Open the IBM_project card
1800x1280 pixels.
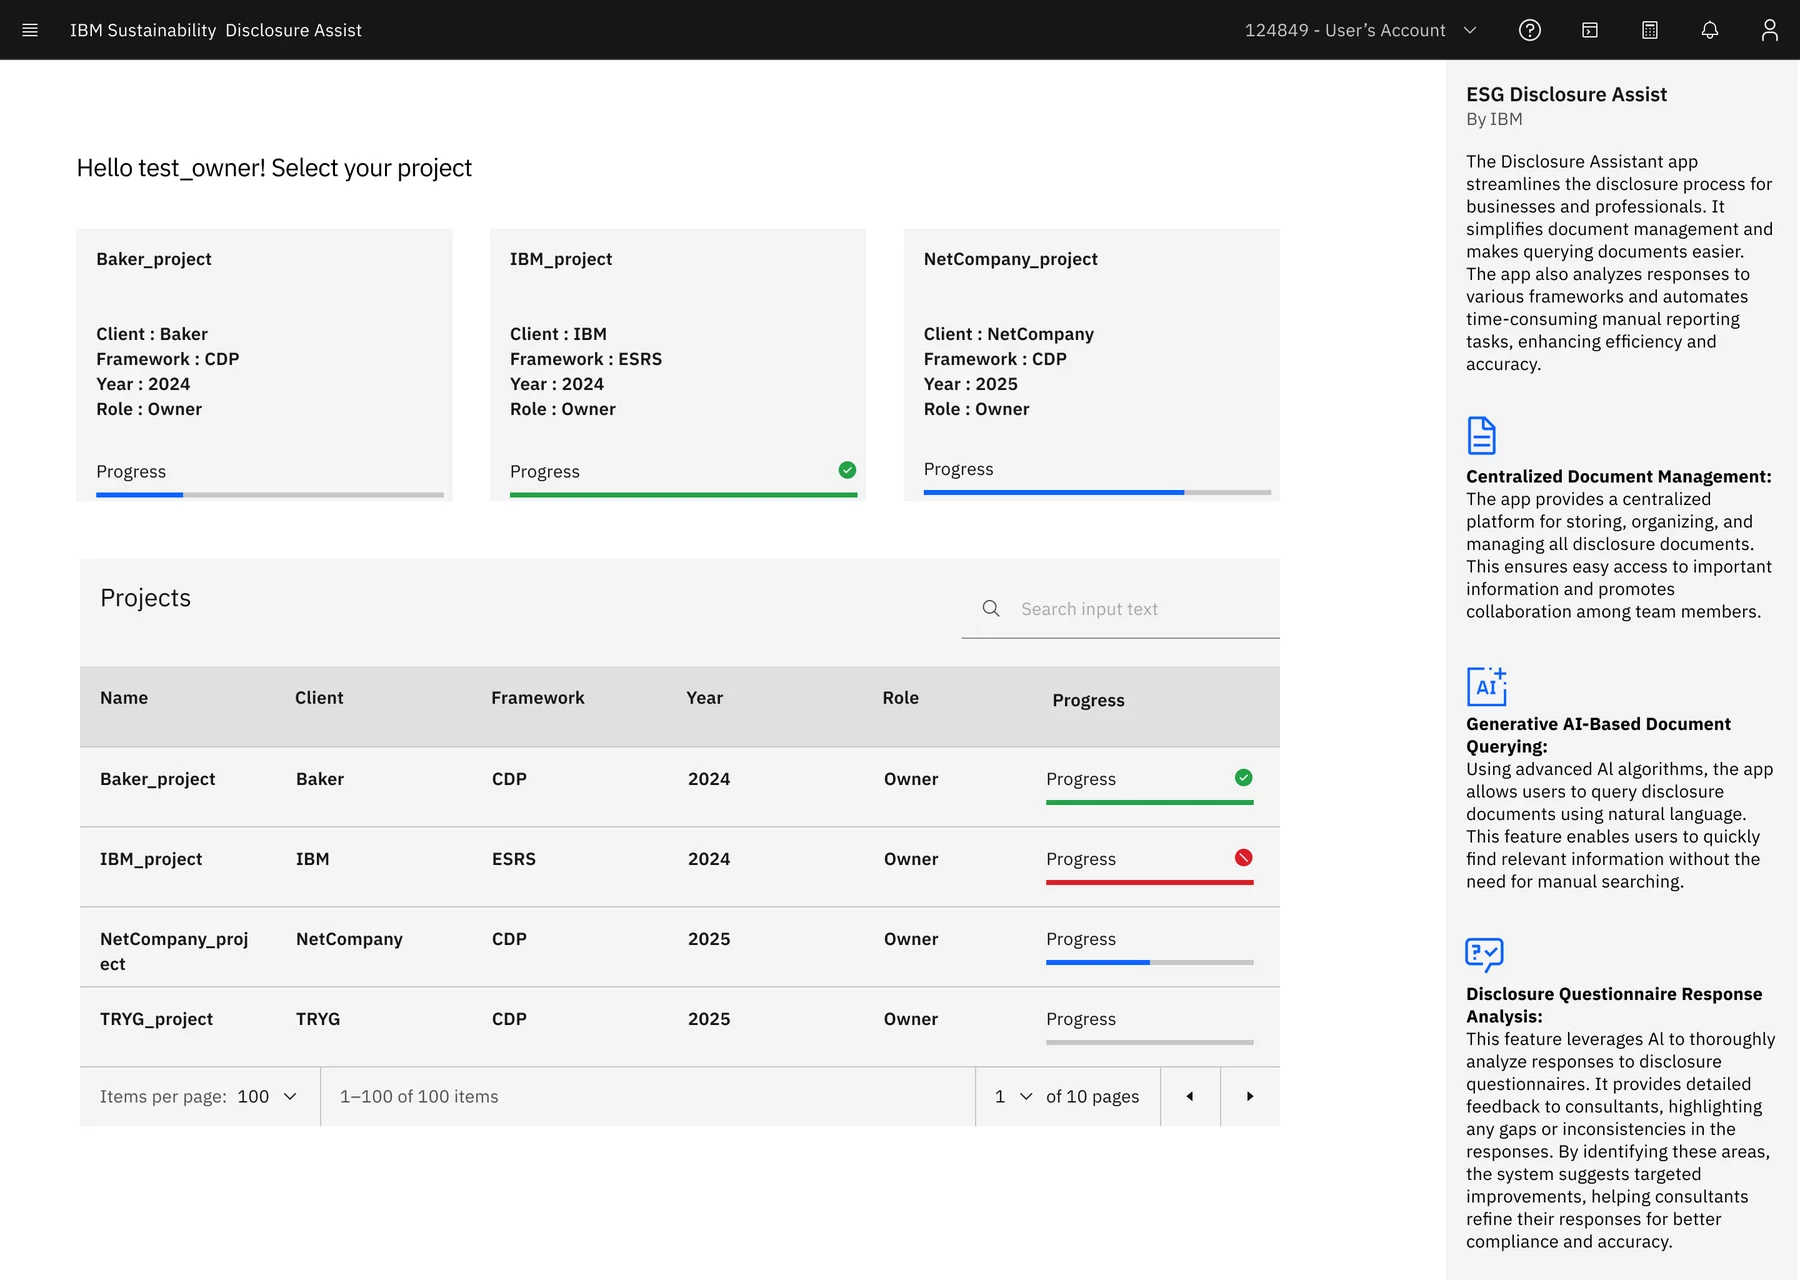(x=678, y=365)
